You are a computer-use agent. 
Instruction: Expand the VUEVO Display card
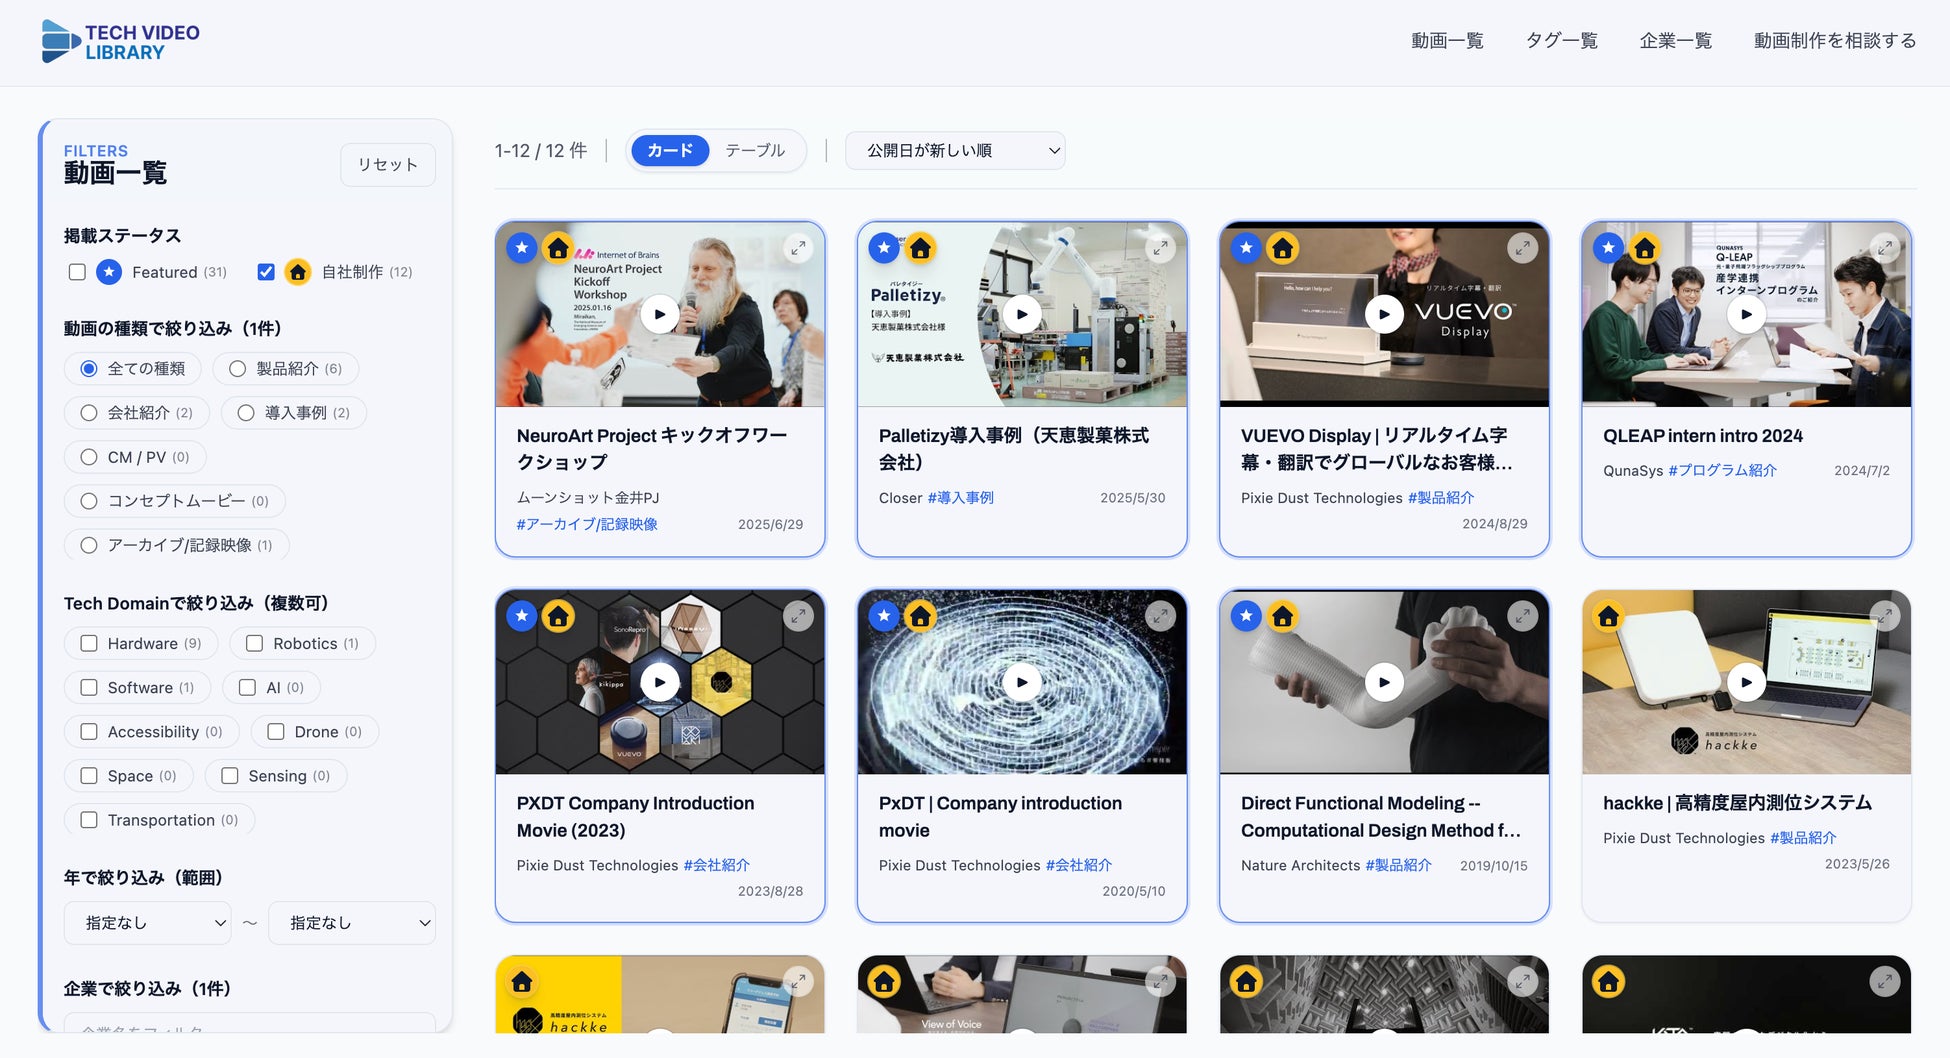(x=1522, y=248)
